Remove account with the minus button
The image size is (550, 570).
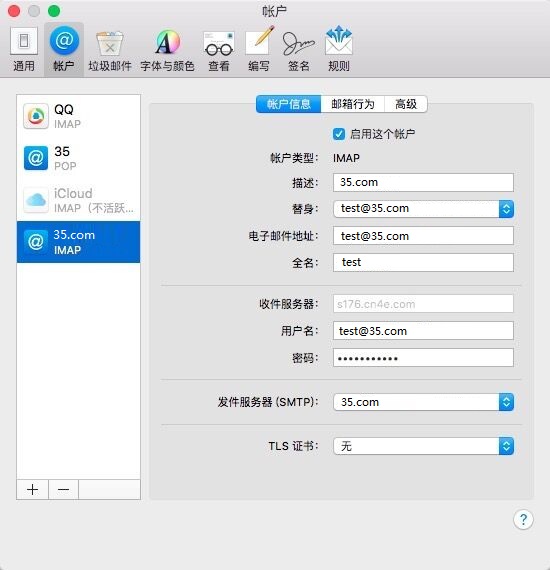[63, 489]
